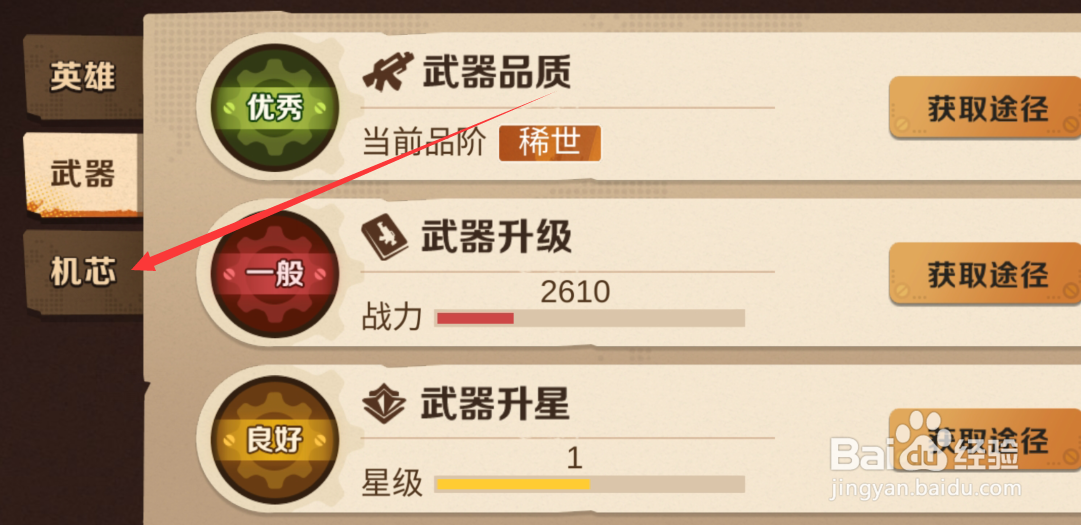Click 获取途径 for 武器升星
The image size is (1081, 525).
[985, 440]
